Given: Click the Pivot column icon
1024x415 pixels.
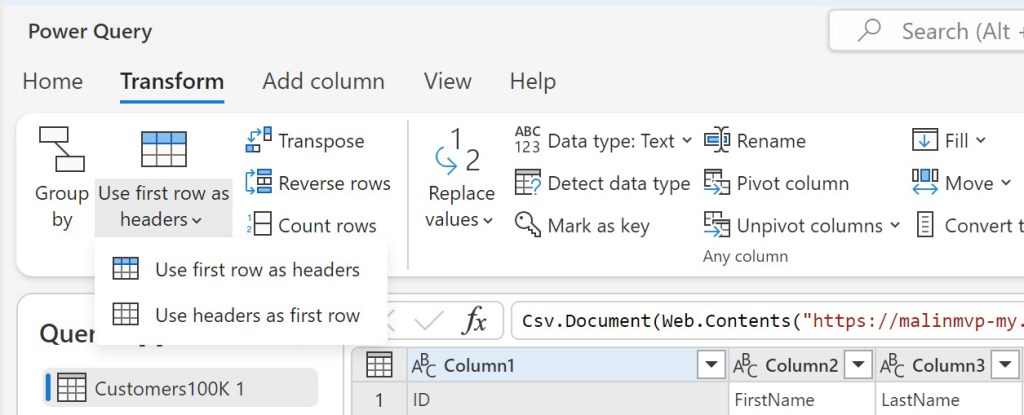Looking at the screenshot, I should [717, 183].
